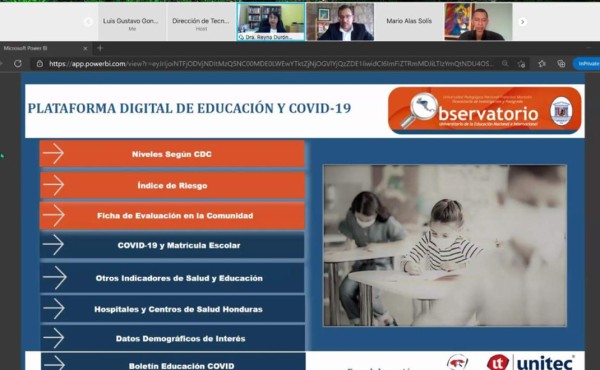This screenshot has height=370, width=600.
Task: Select video tile of man in suit
Action: click(x=340, y=22)
